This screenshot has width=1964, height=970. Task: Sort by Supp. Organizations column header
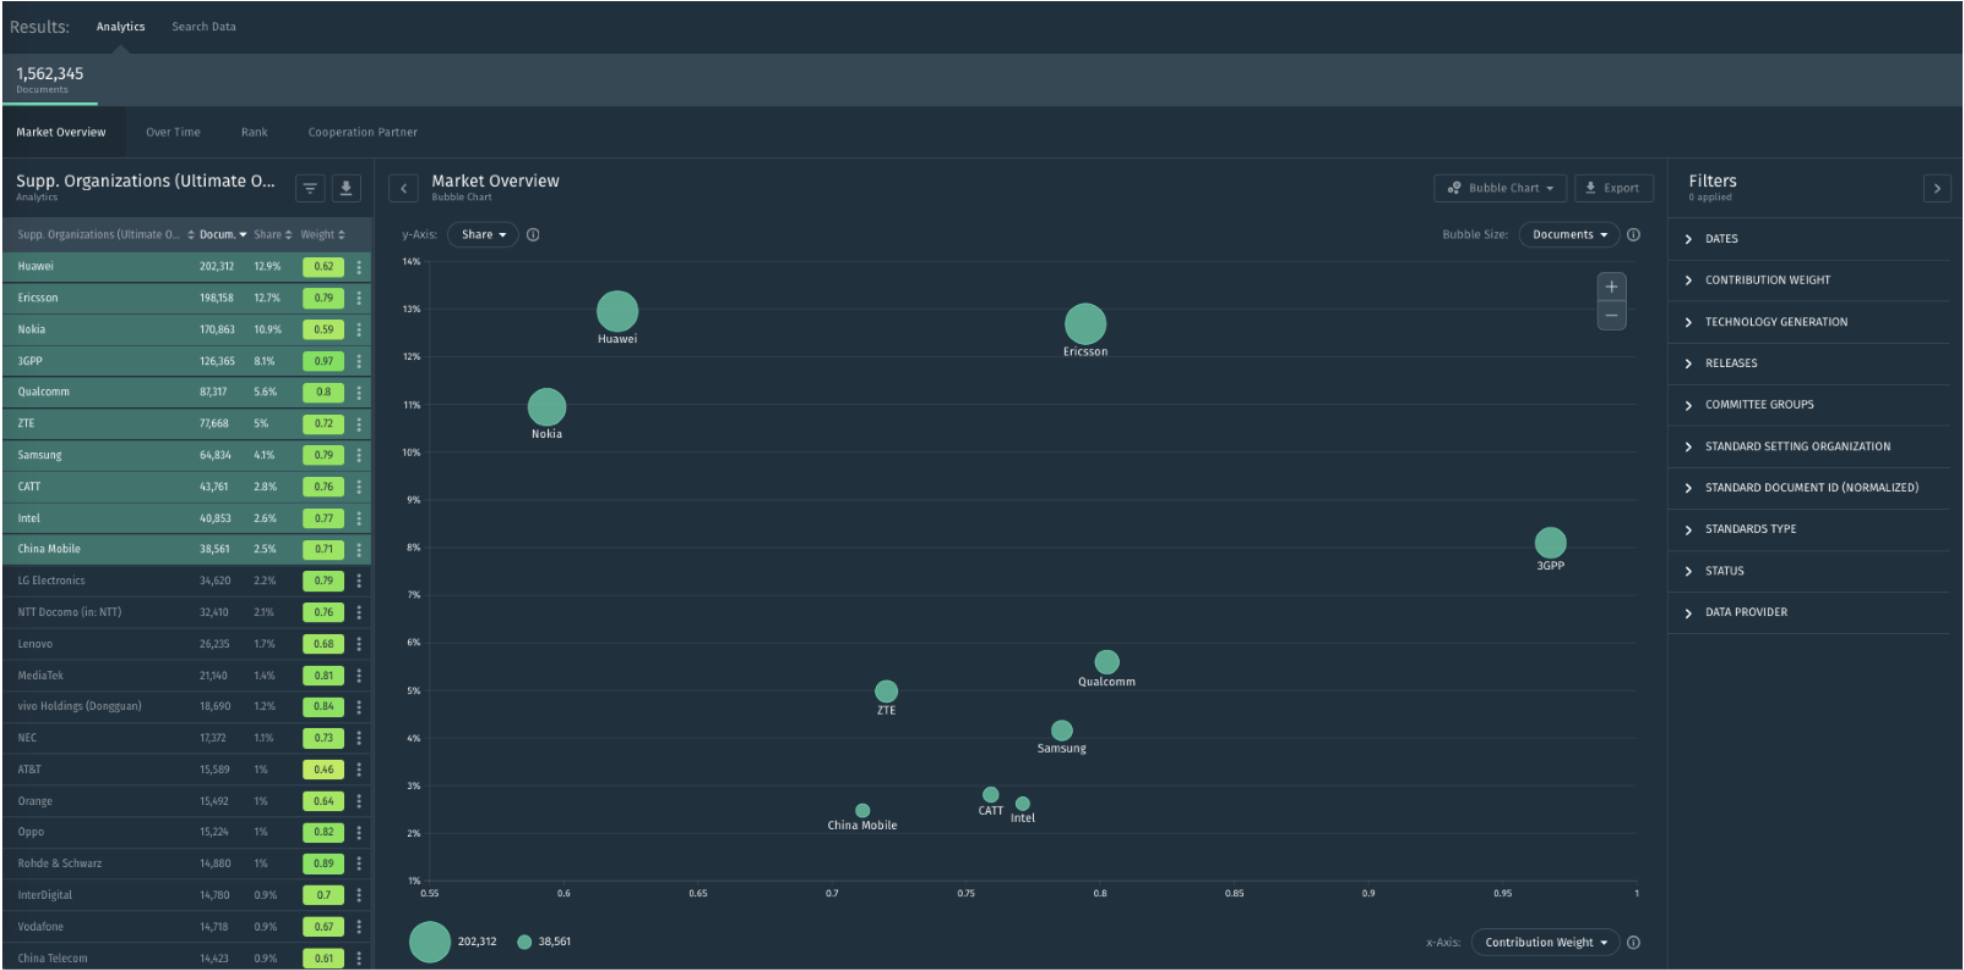105,235
